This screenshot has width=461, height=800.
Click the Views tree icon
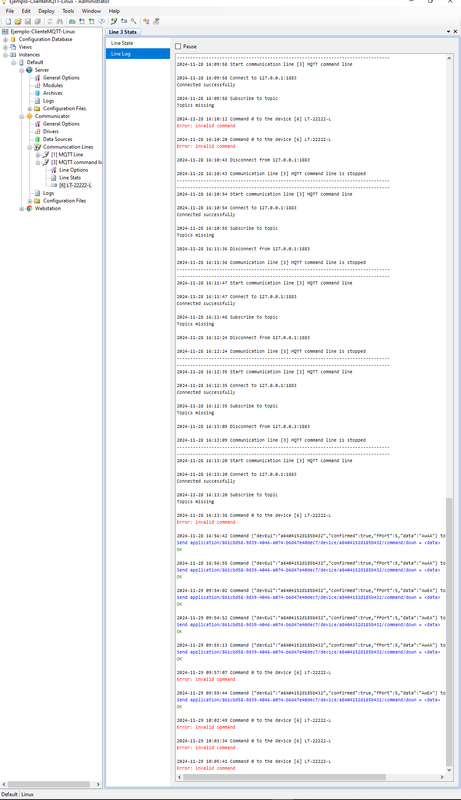click(13, 47)
